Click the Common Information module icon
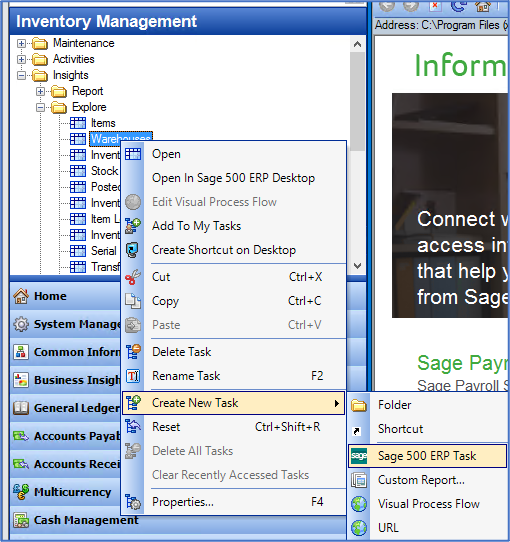Viewport: 510px width, 542px height. click(21, 352)
